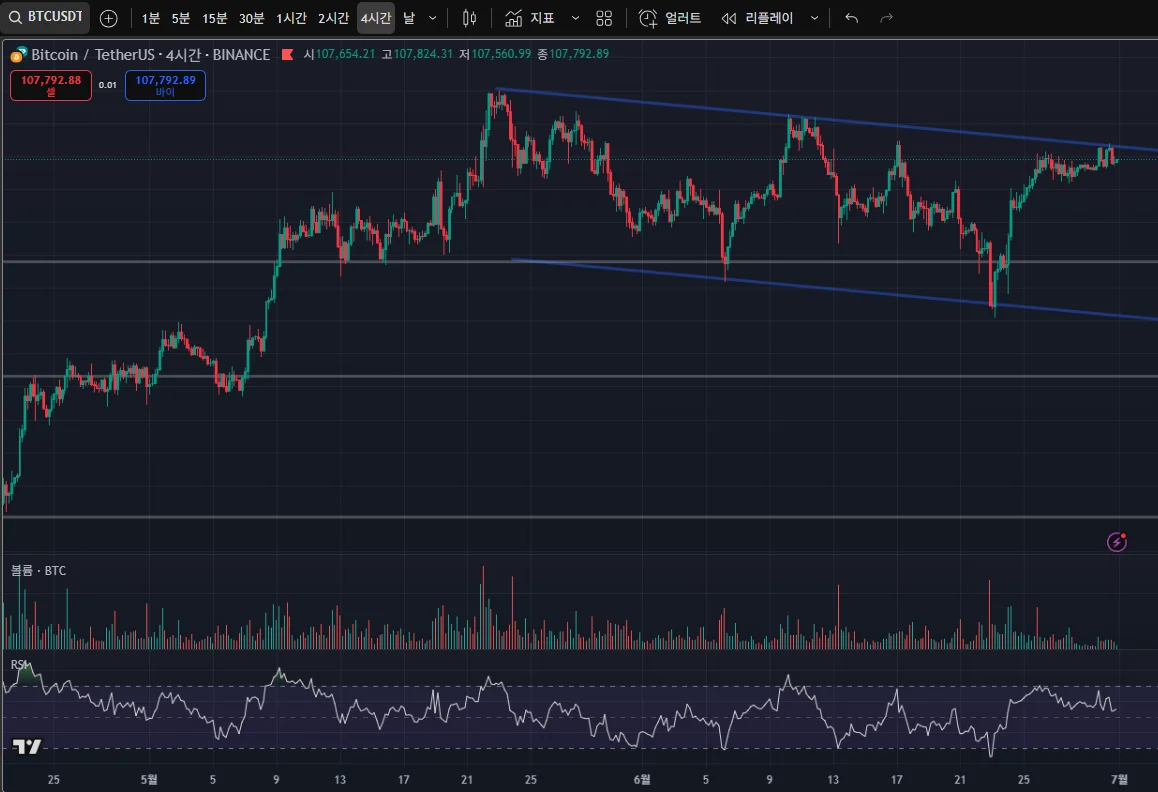Create an alert with 얼러트

click(x=670, y=18)
